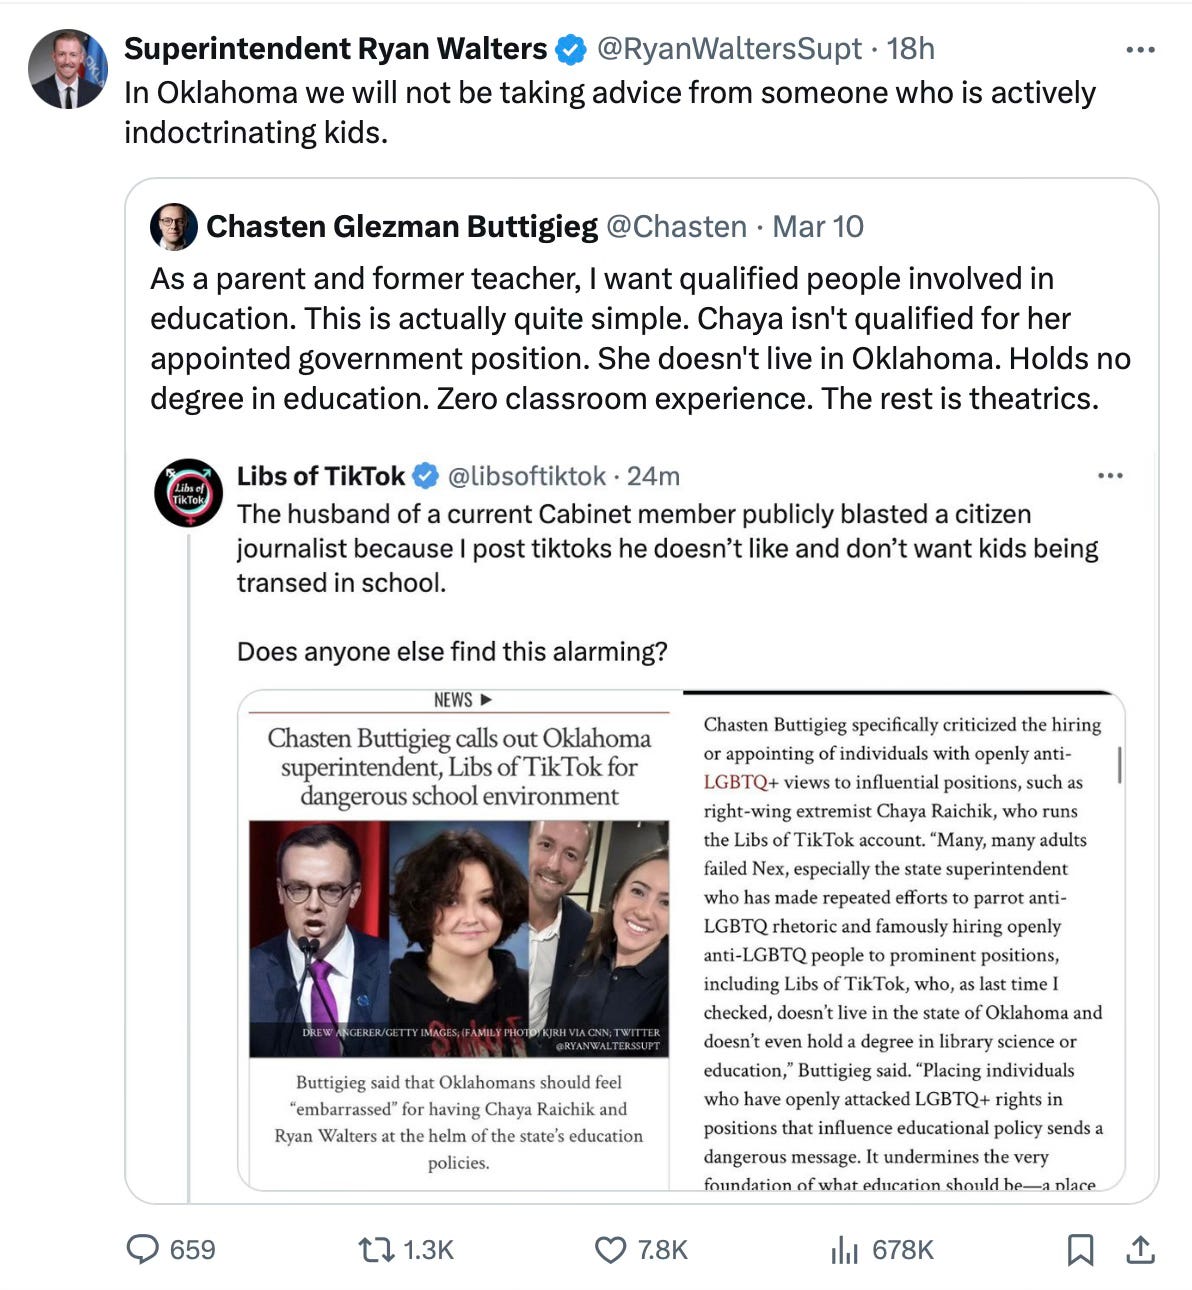
Task: Open the more options menu on Ryan Walters' tweet
Action: click(1140, 49)
